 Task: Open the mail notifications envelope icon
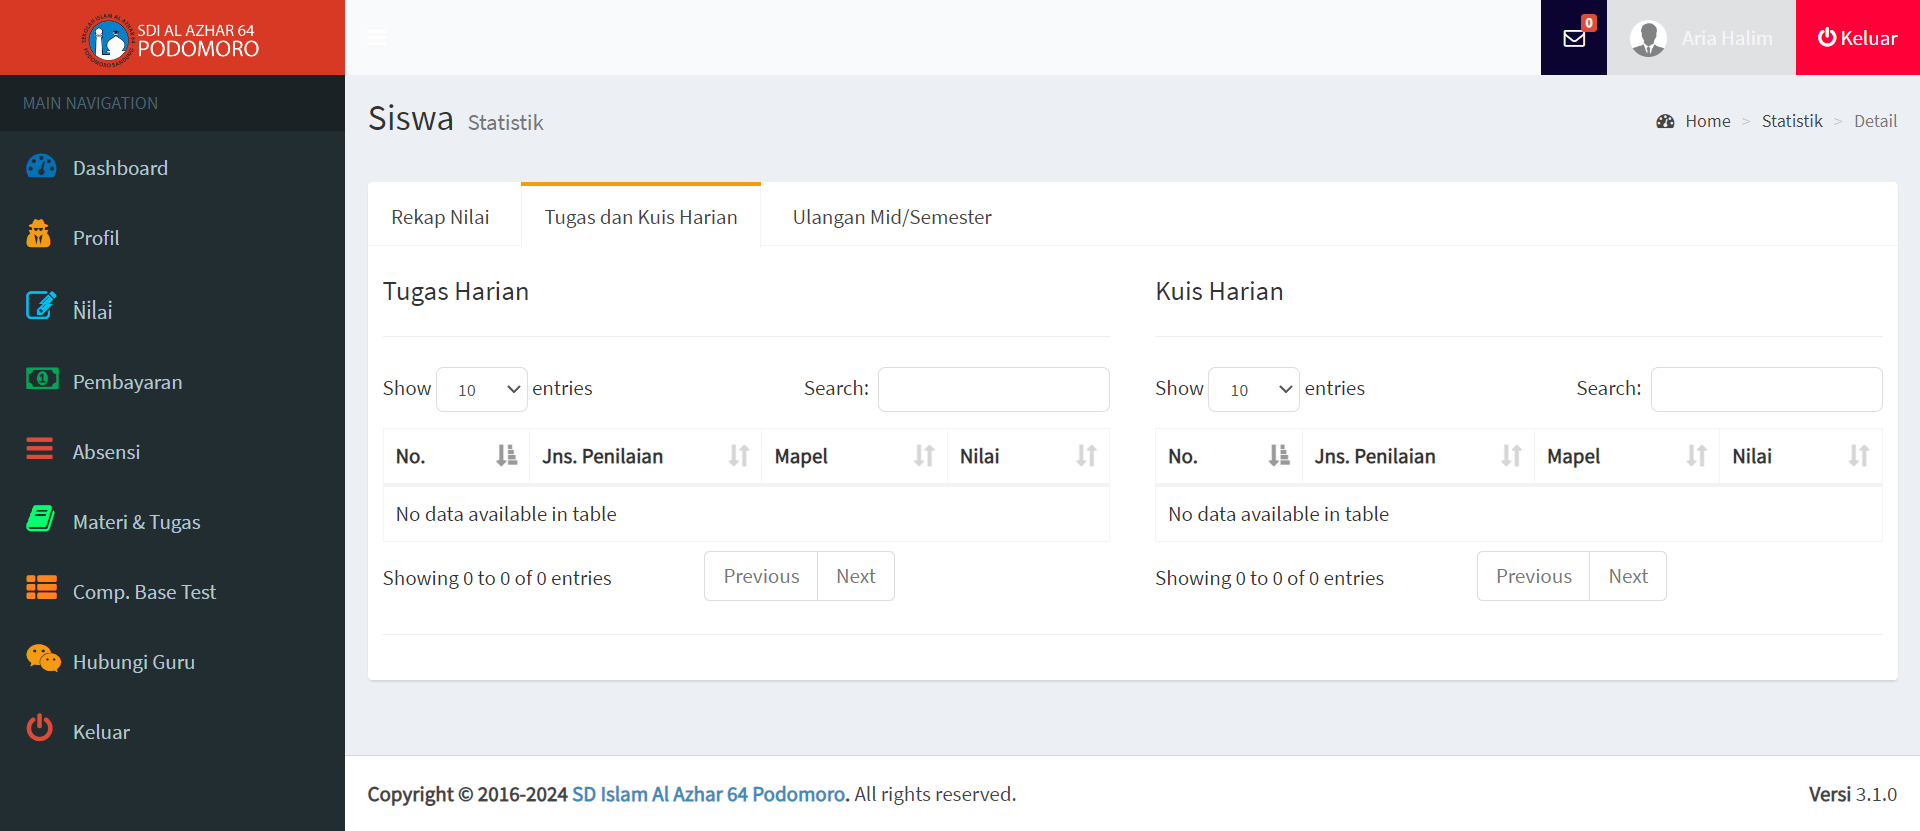pyautogui.click(x=1574, y=38)
